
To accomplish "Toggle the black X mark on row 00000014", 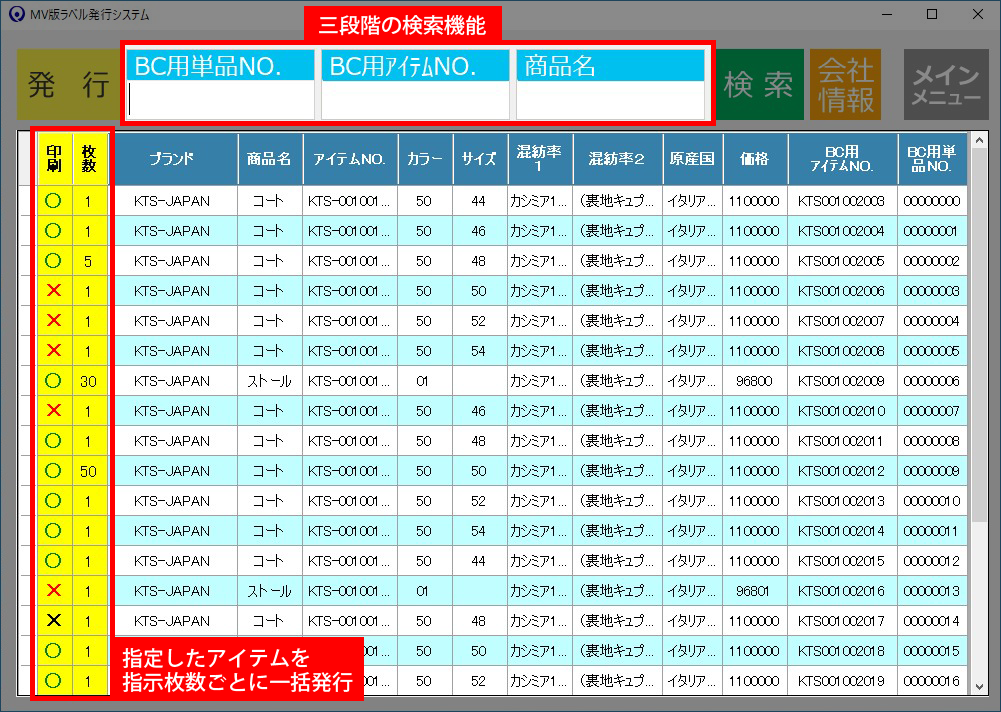I will point(54,621).
